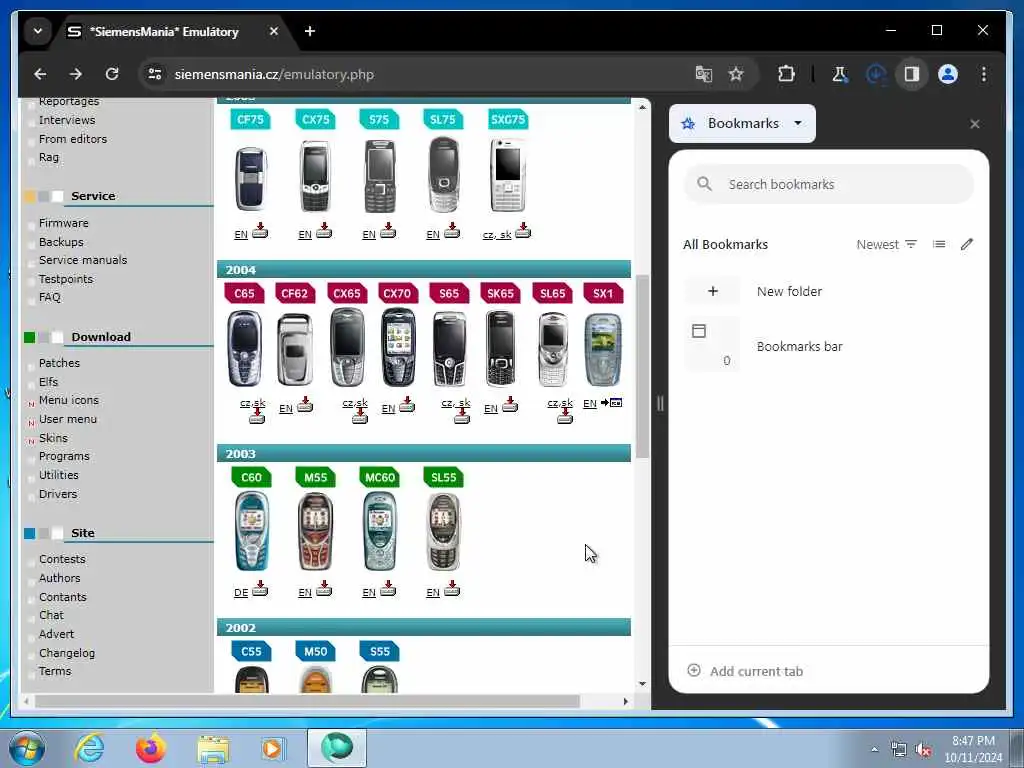Image resolution: width=1024 pixels, height=768 pixels.
Task: Open the Contests link under Site
Action: (x=62, y=559)
